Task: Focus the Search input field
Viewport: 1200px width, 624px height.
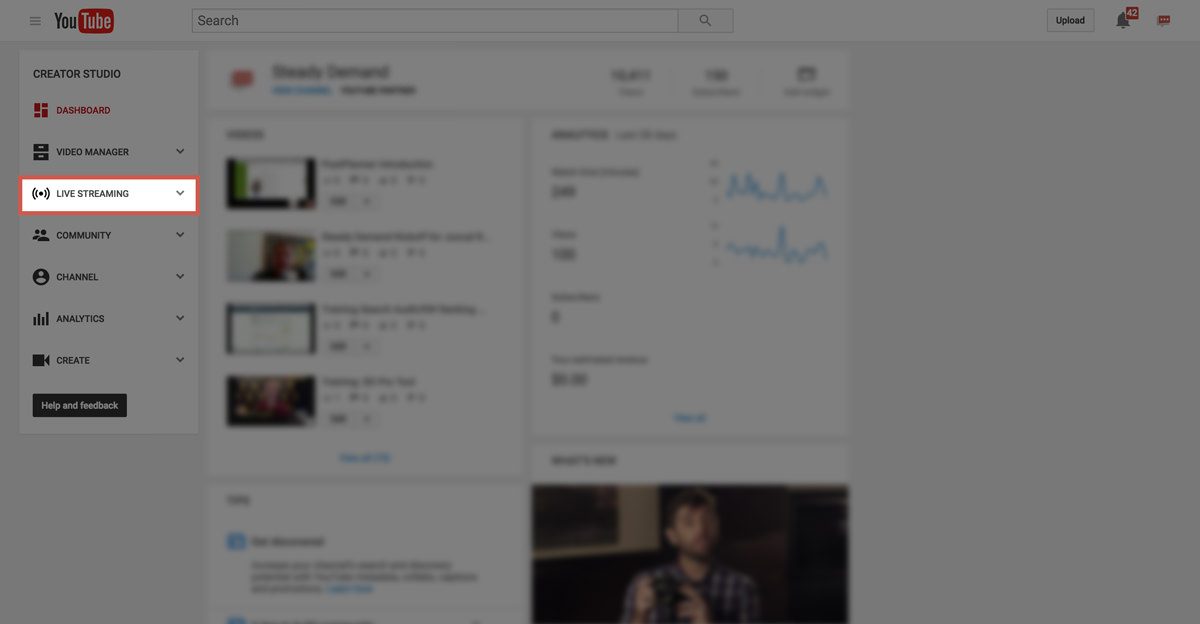Action: pos(435,20)
